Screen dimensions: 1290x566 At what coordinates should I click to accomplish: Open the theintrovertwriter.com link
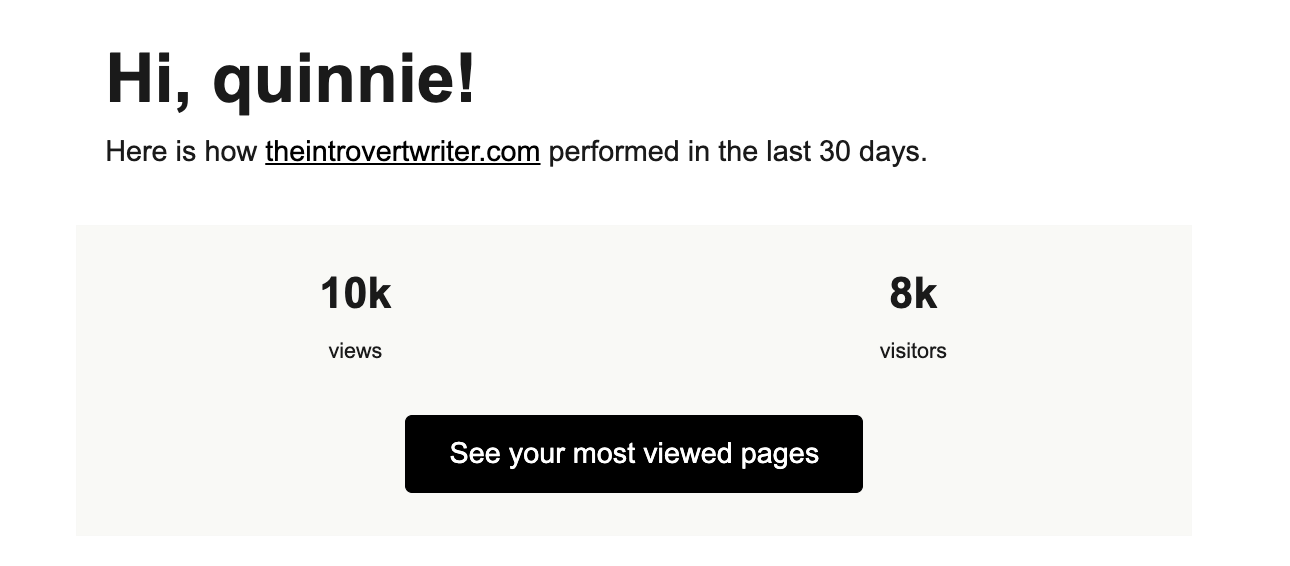tap(402, 152)
